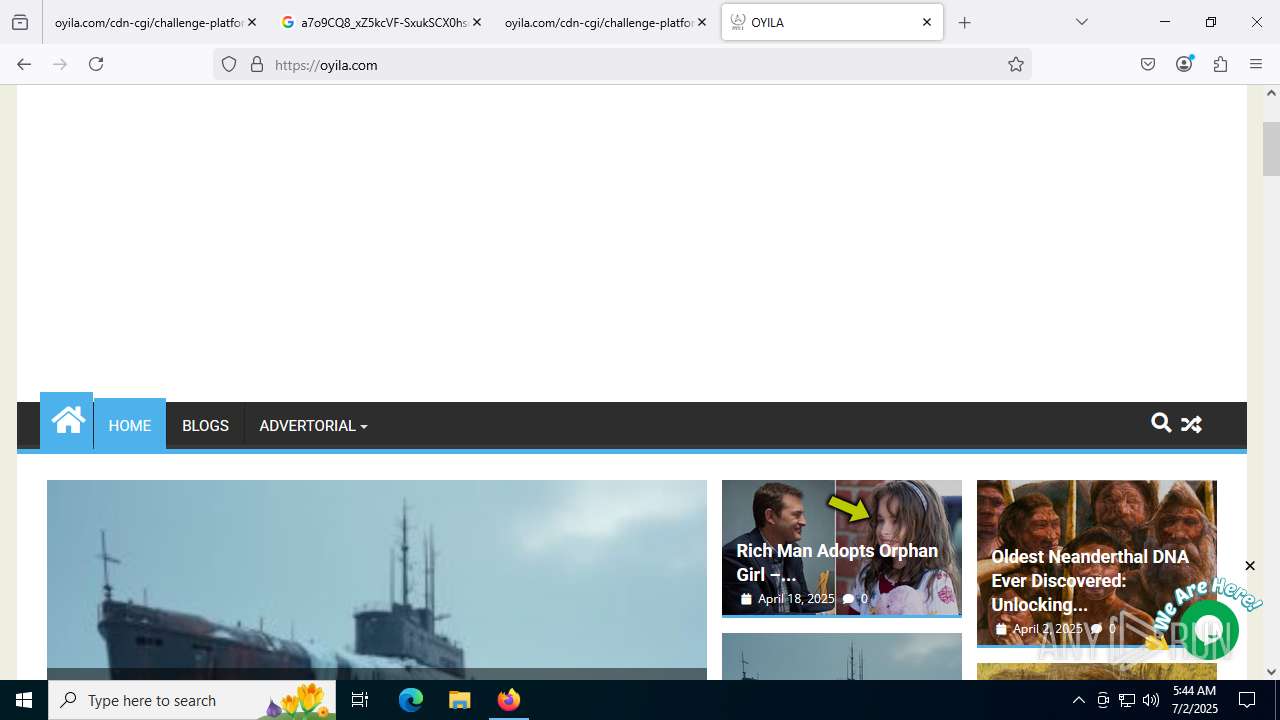Open tracking protection shield icon

pyautogui.click(x=229, y=64)
